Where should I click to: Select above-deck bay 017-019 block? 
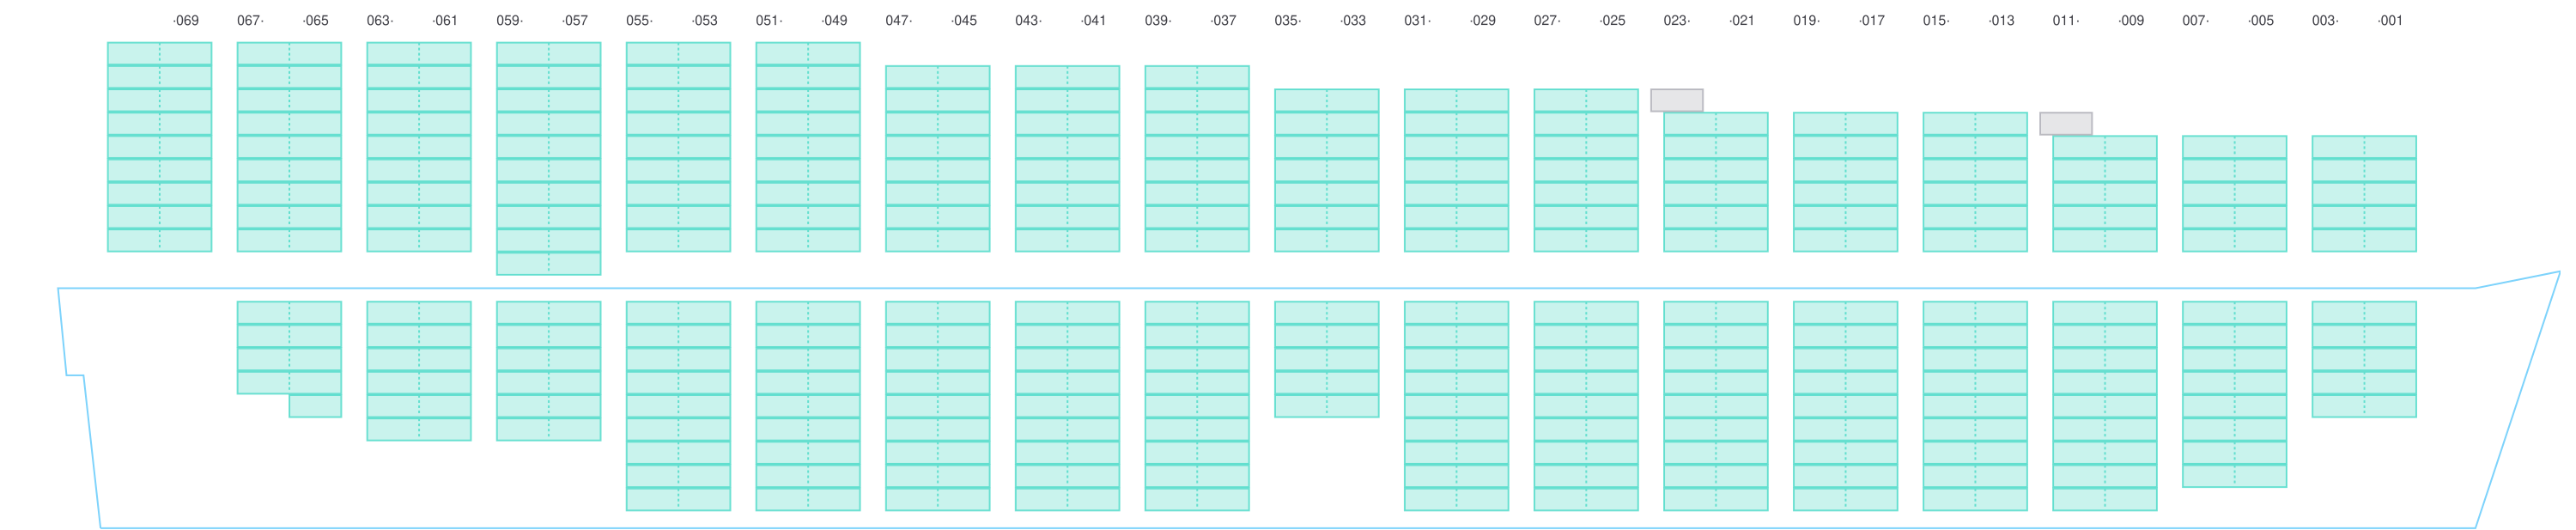(x=1845, y=182)
